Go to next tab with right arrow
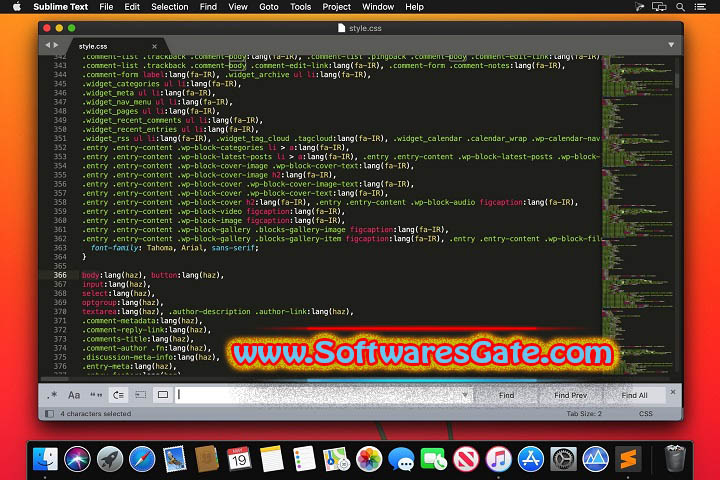720x480 pixels. click(56, 45)
